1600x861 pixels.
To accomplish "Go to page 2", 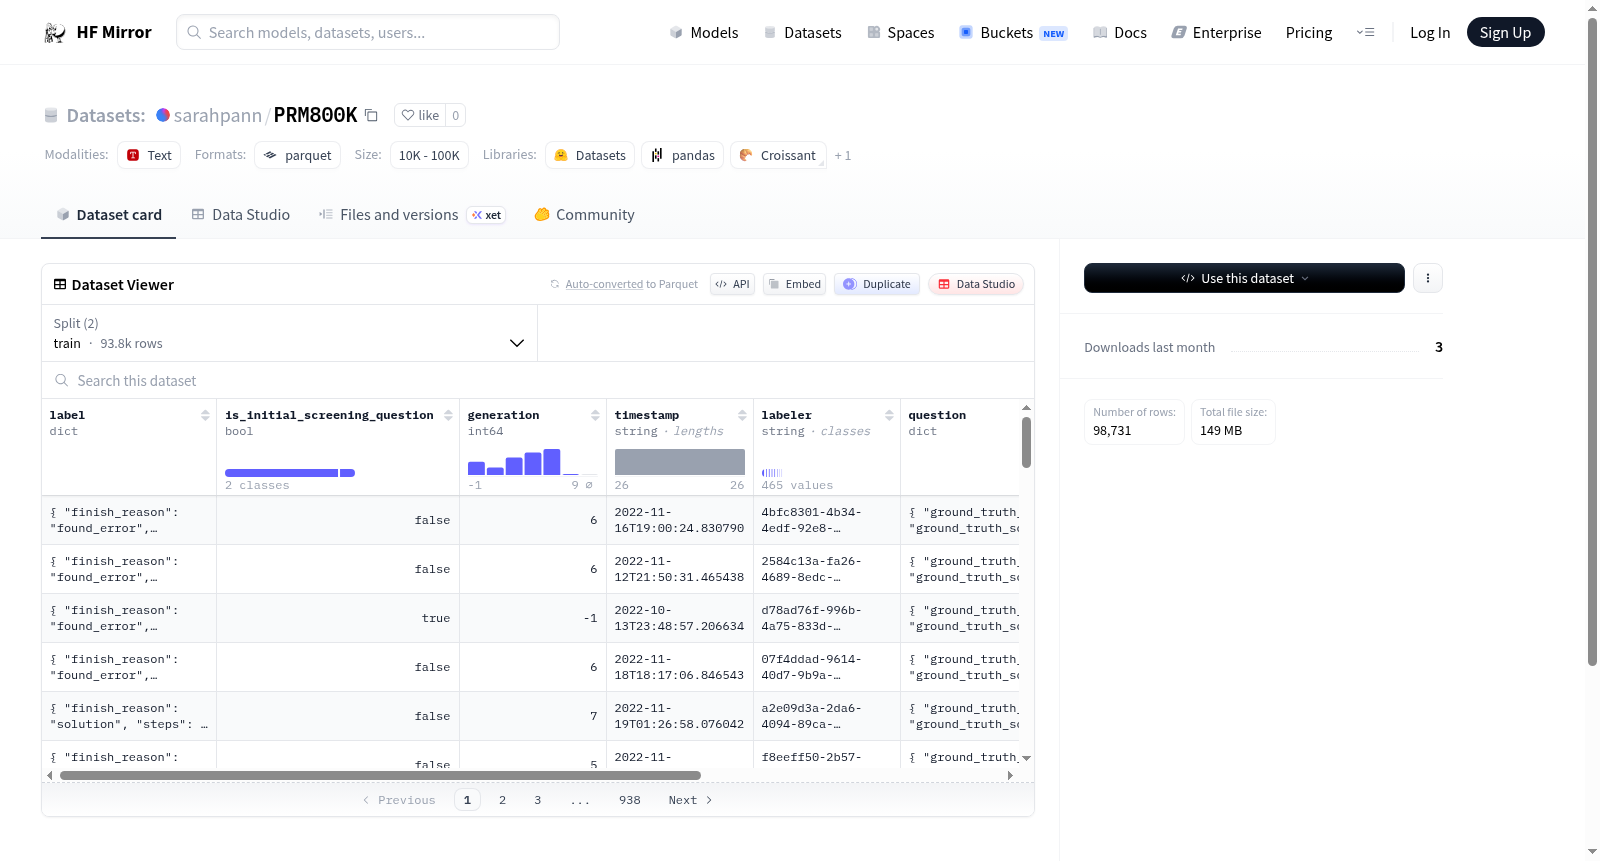I will [x=502, y=800].
